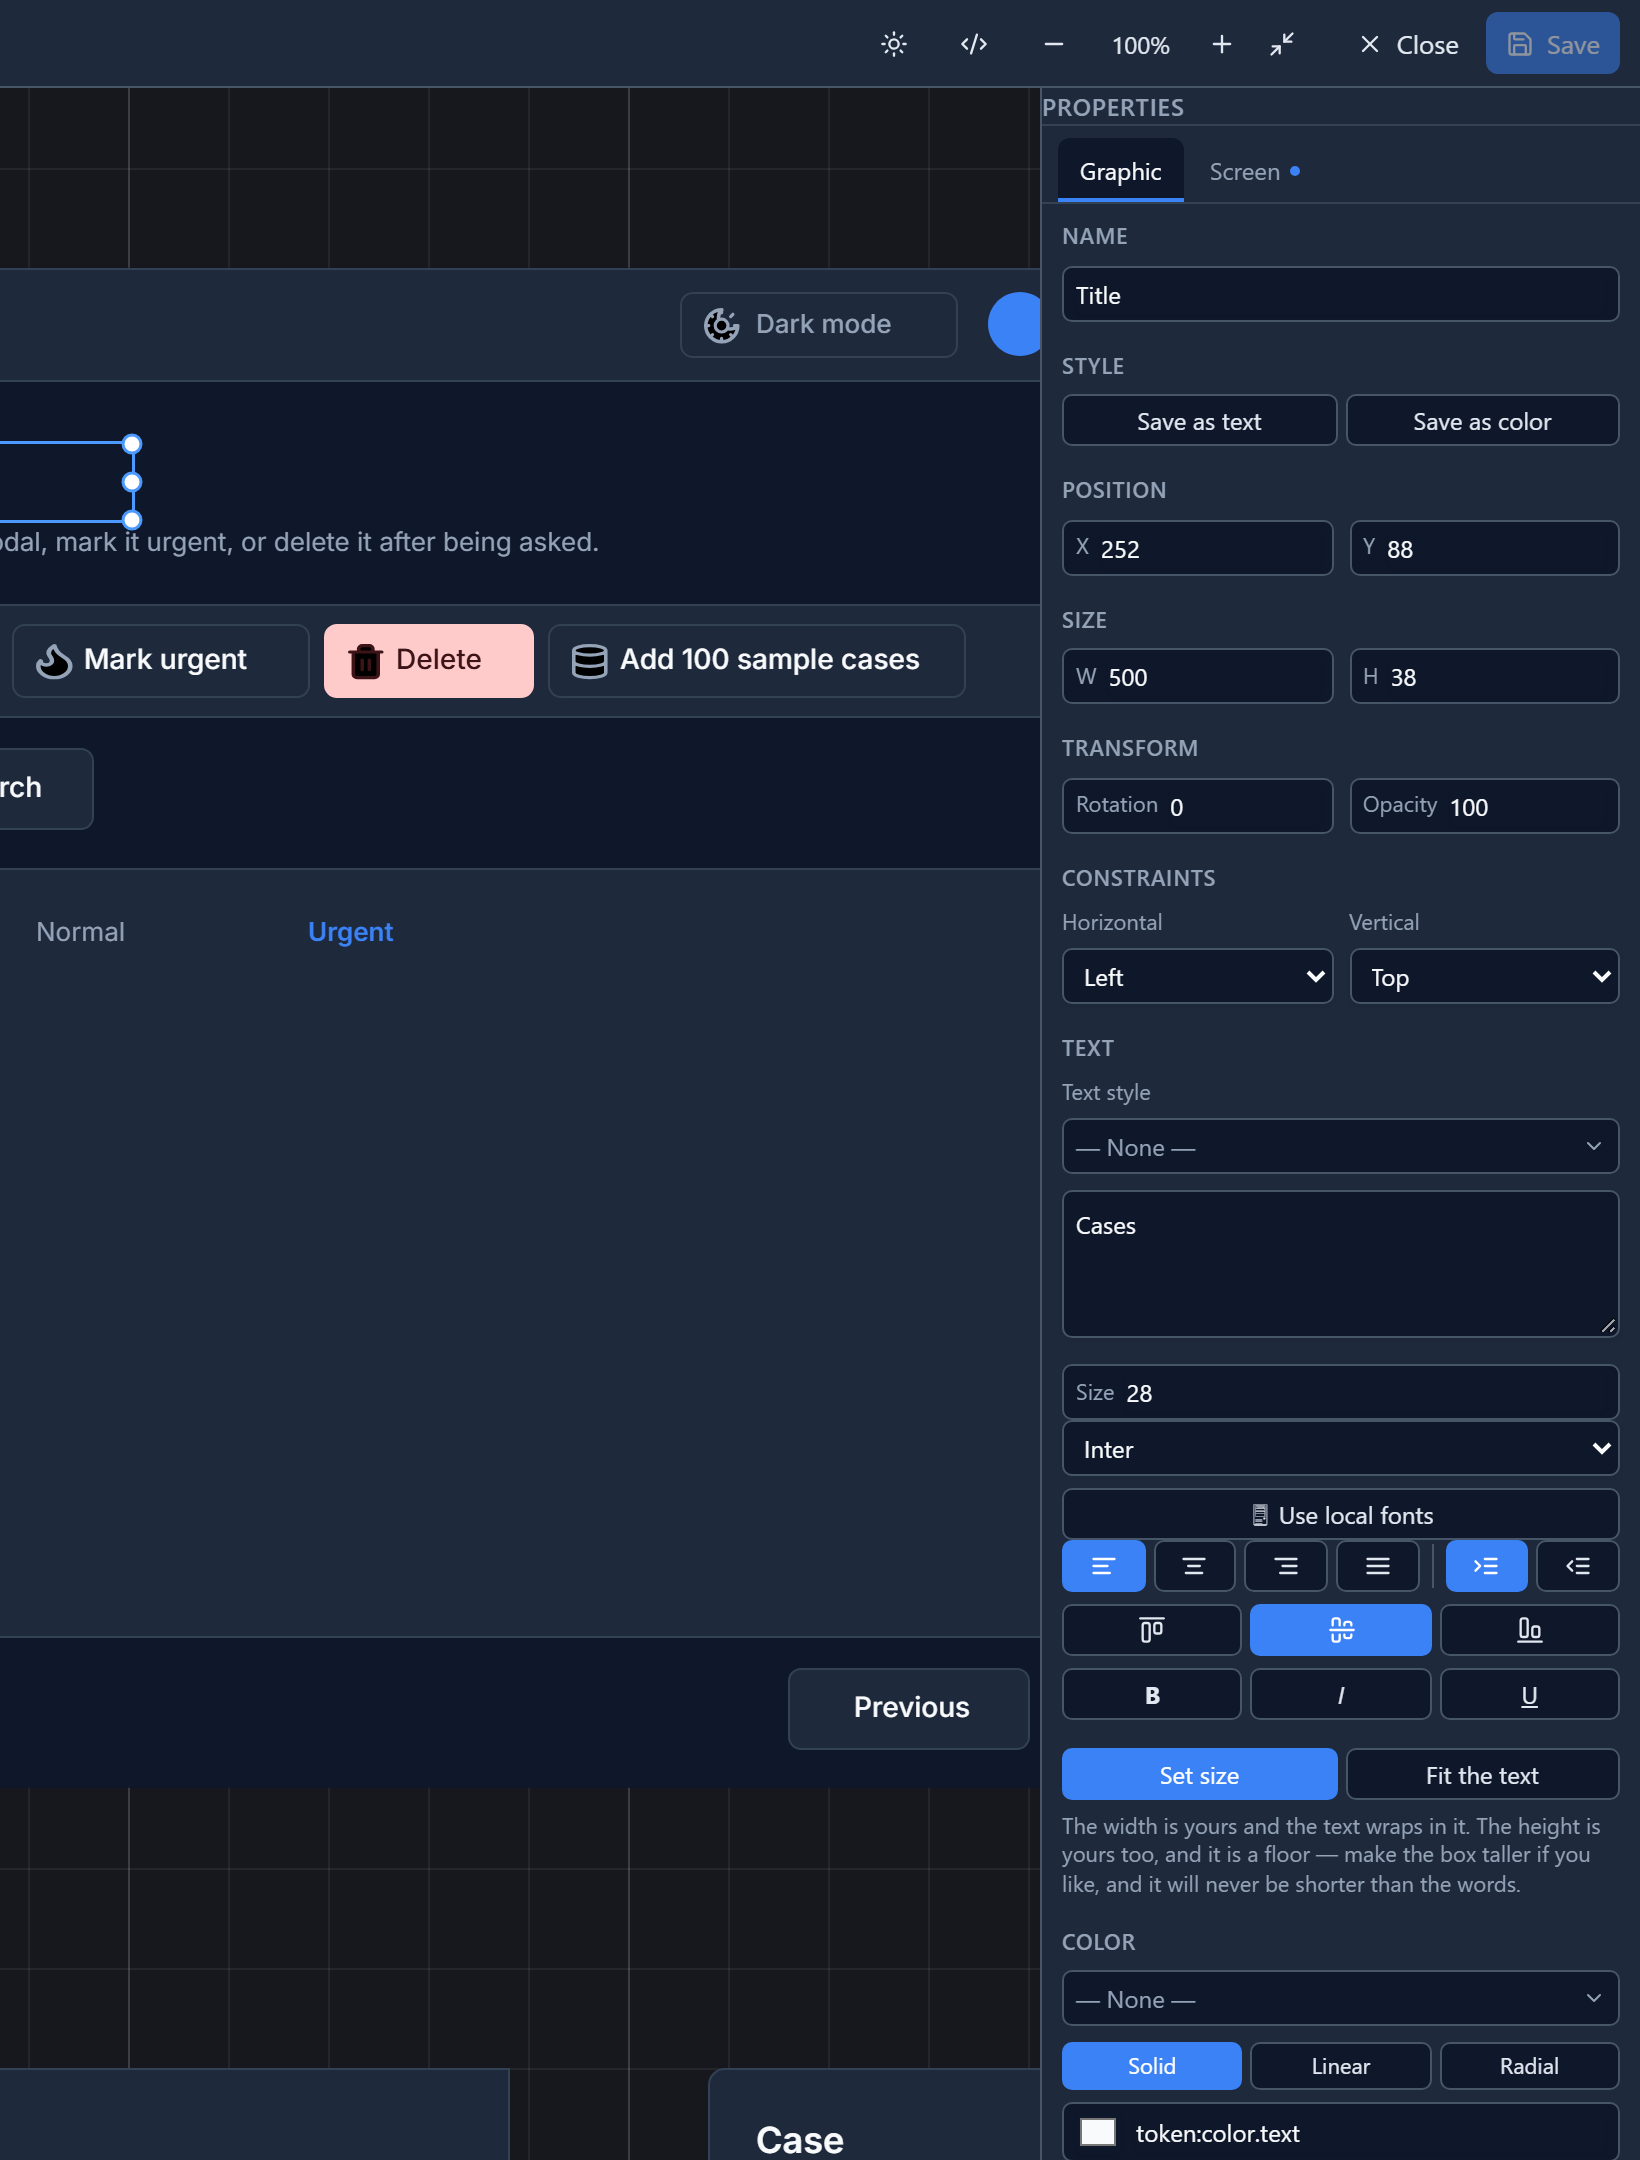The image size is (1640, 2160).
Task: Click the Save button
Action: click(1552, 44)
